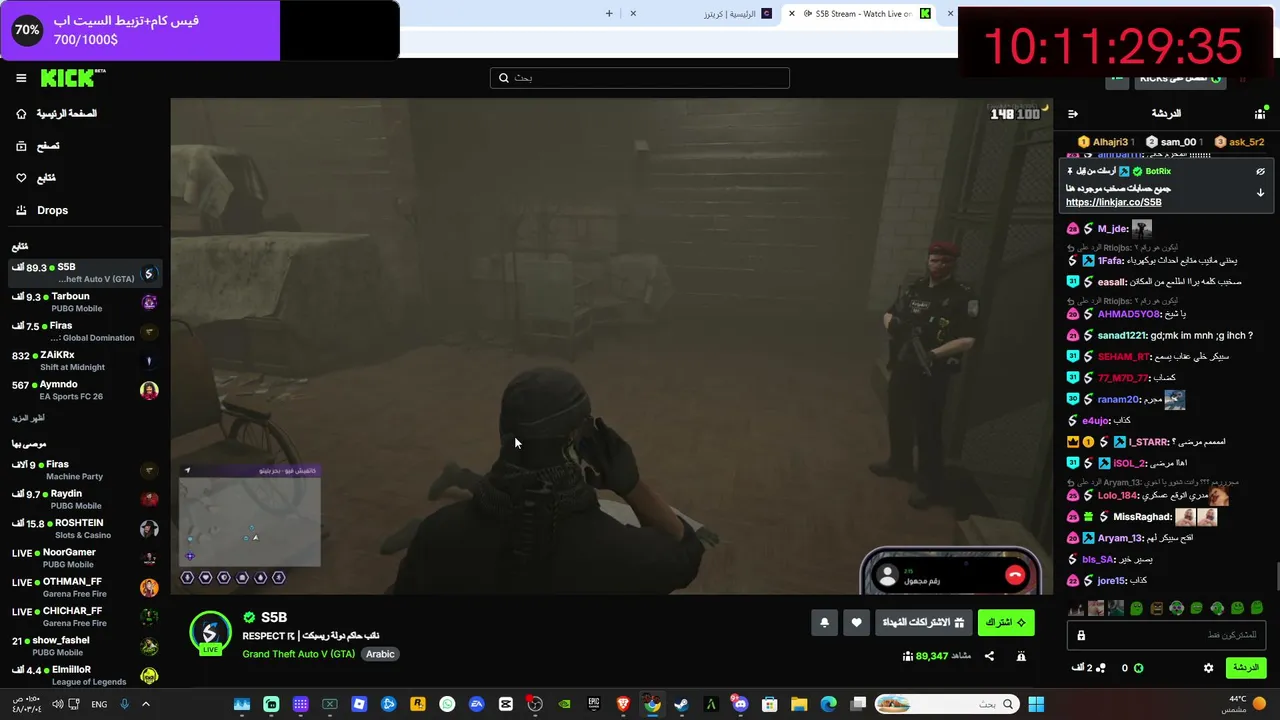Open File Explorer from taskbar
This screenshot has height=720, width=1280.
click(799, 704)
